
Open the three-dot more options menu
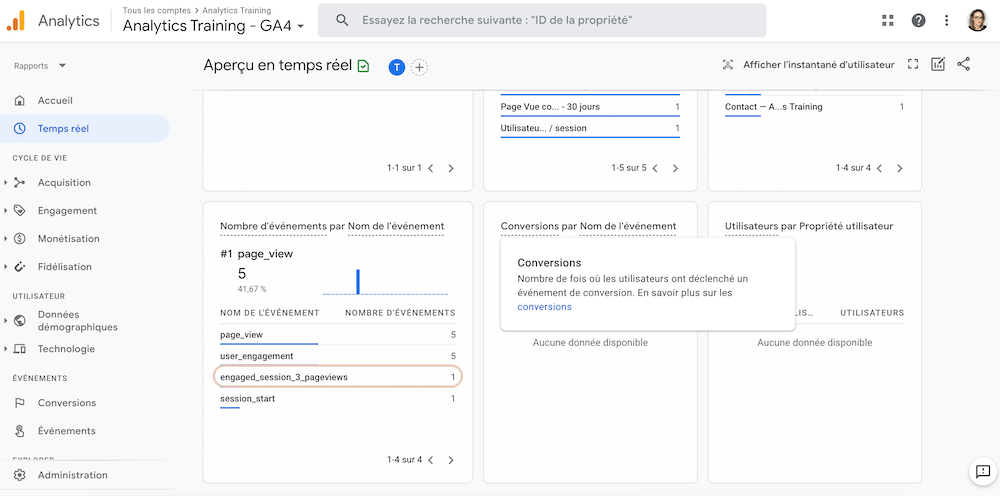(946, 20)
